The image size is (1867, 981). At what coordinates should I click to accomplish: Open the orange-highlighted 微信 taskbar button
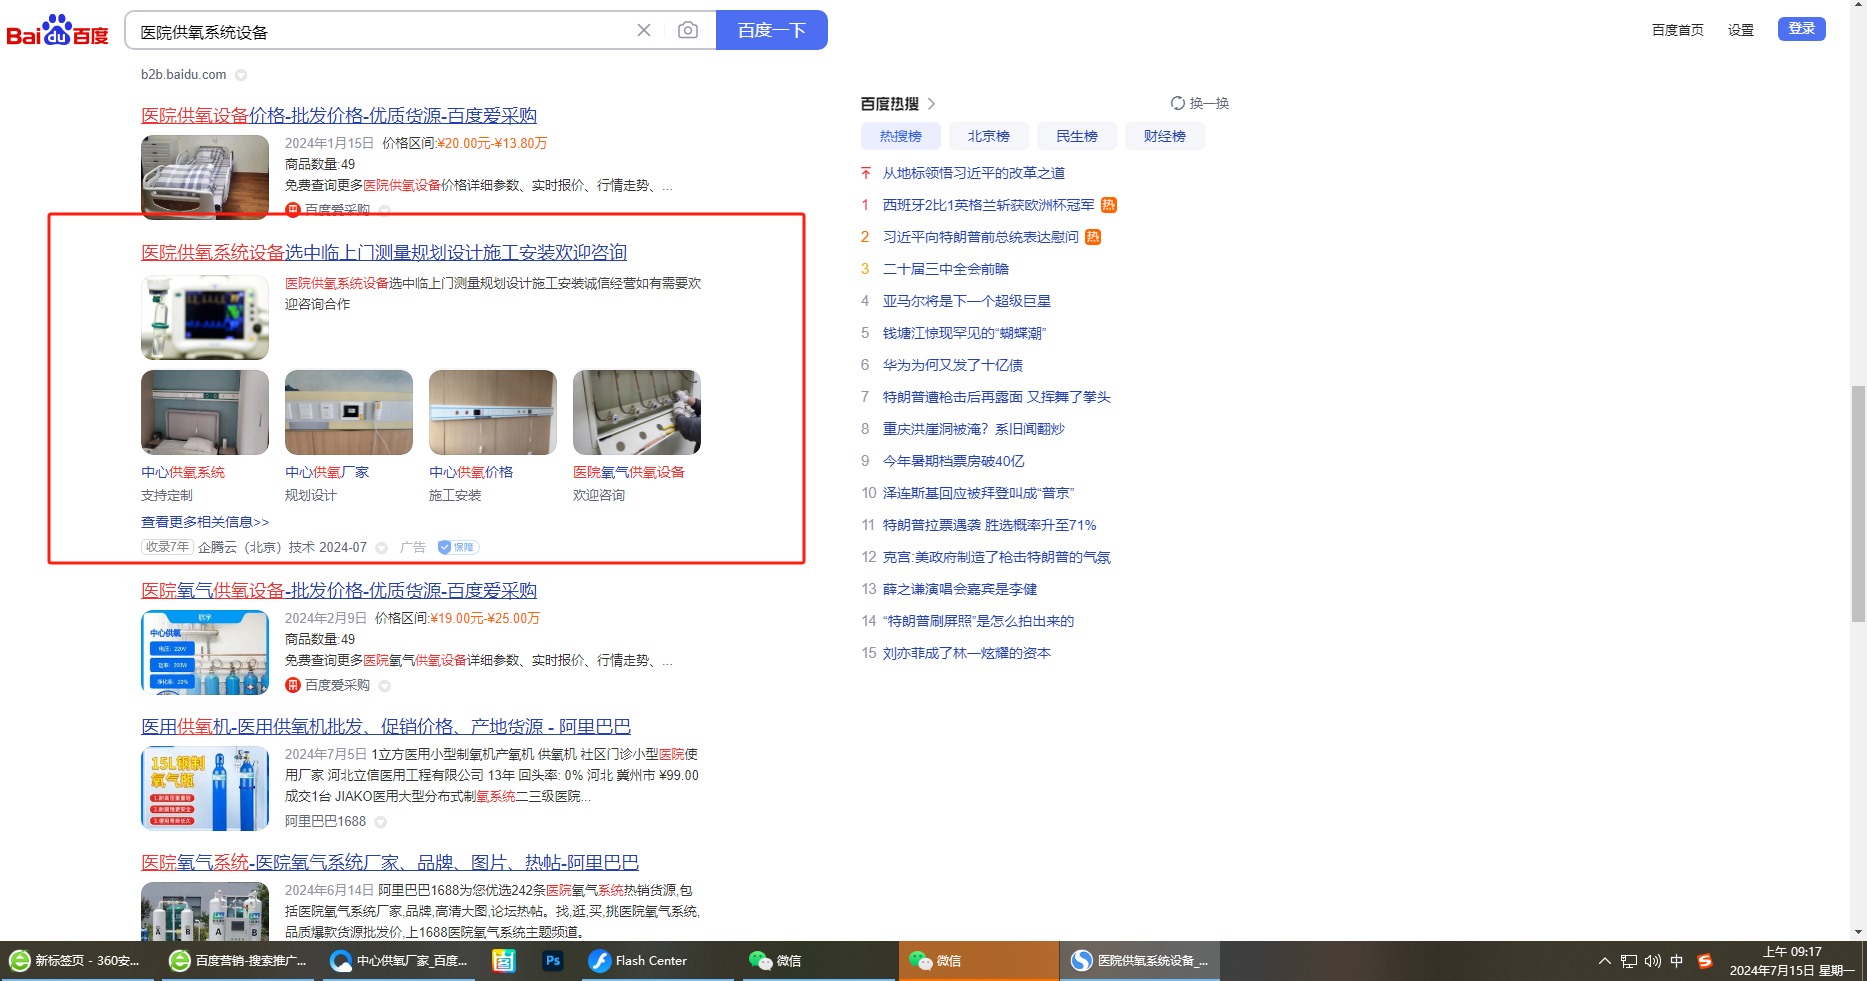coord(978,961)
